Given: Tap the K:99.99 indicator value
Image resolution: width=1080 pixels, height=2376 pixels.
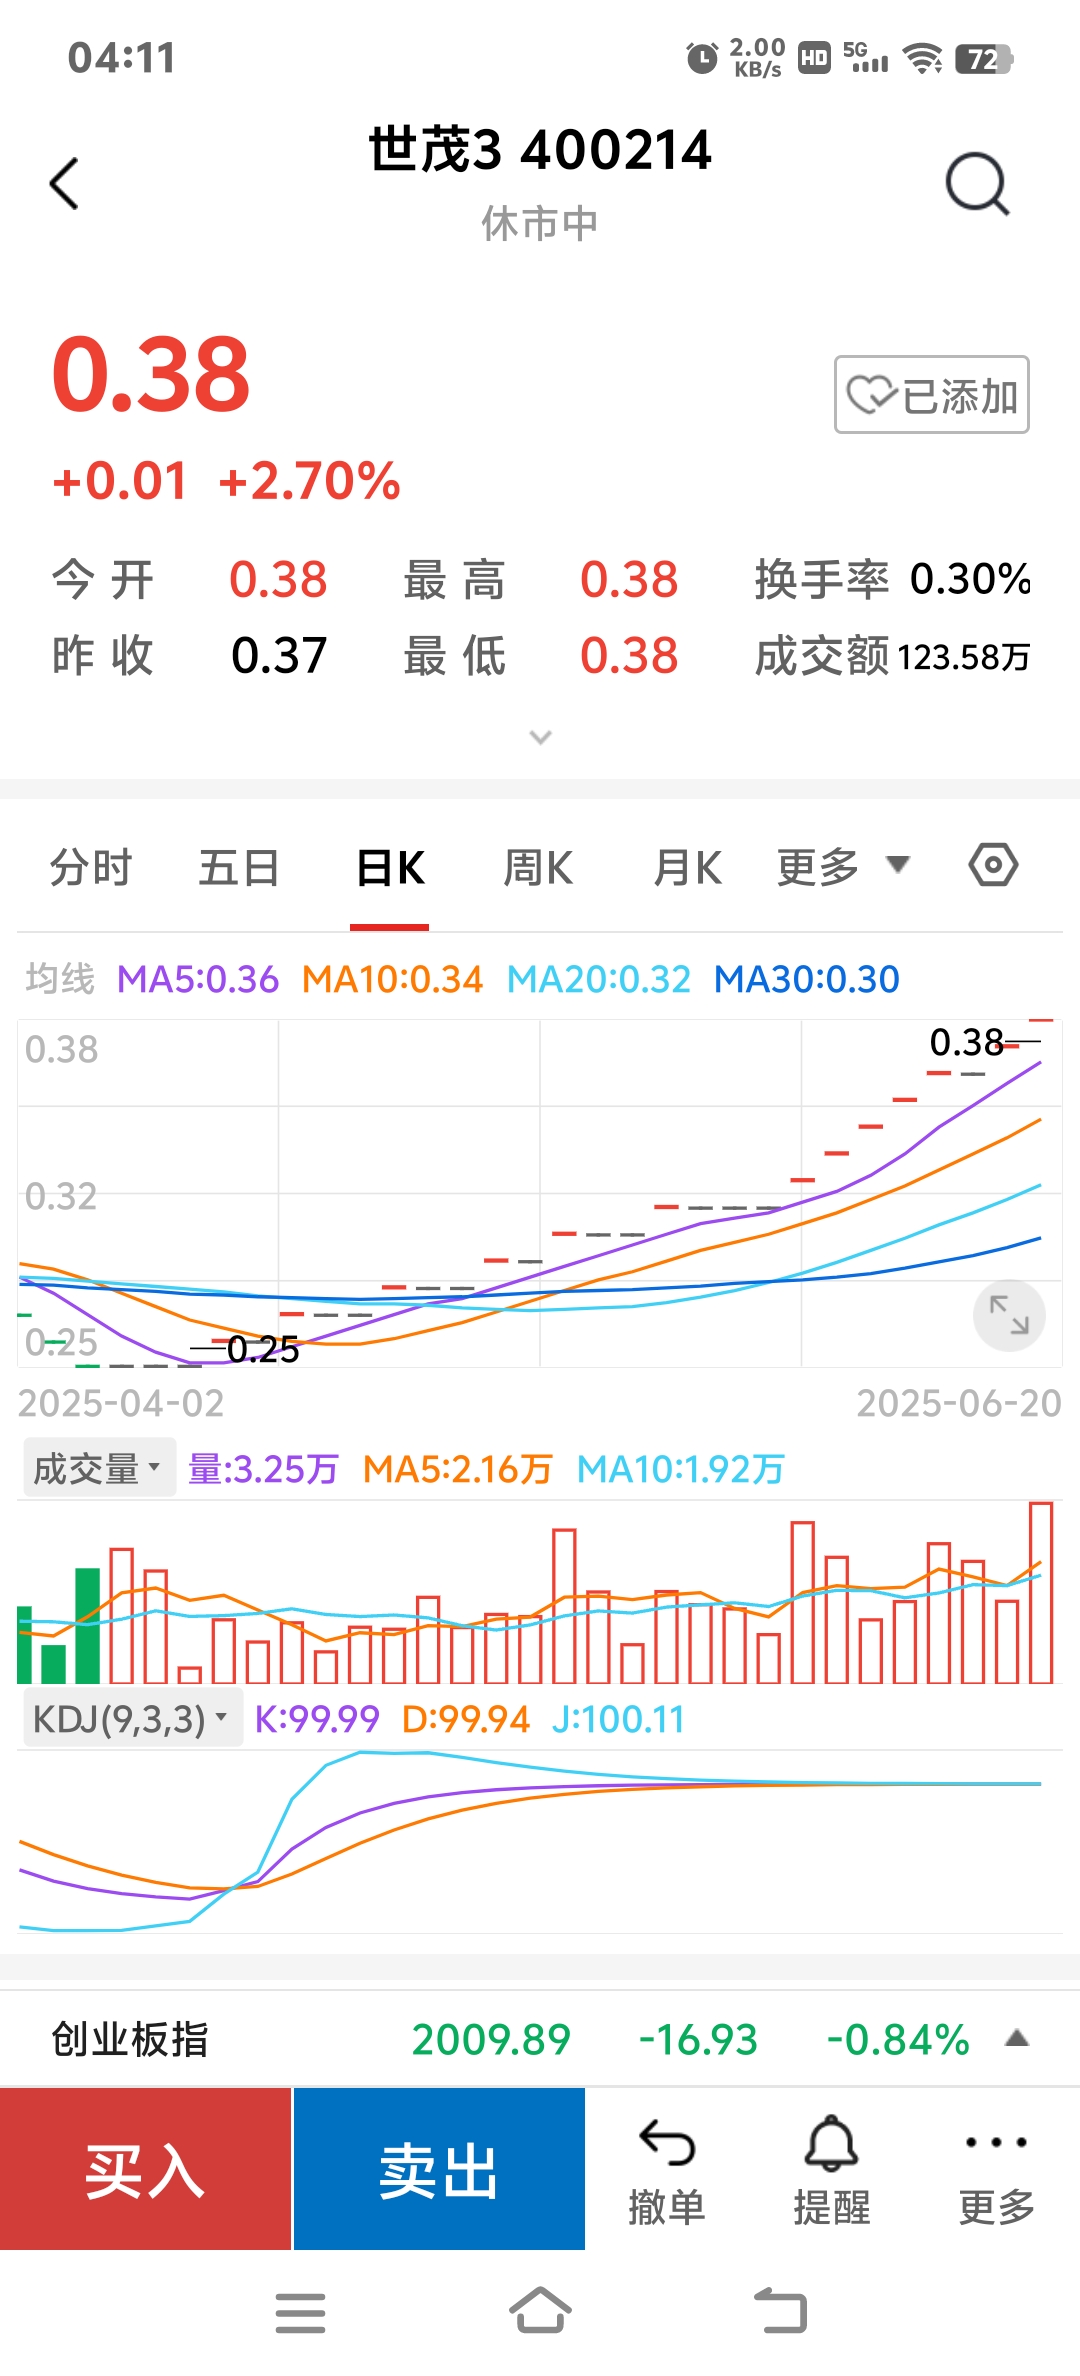Looking at the screenshot, I should click(x=317, y=1719).
